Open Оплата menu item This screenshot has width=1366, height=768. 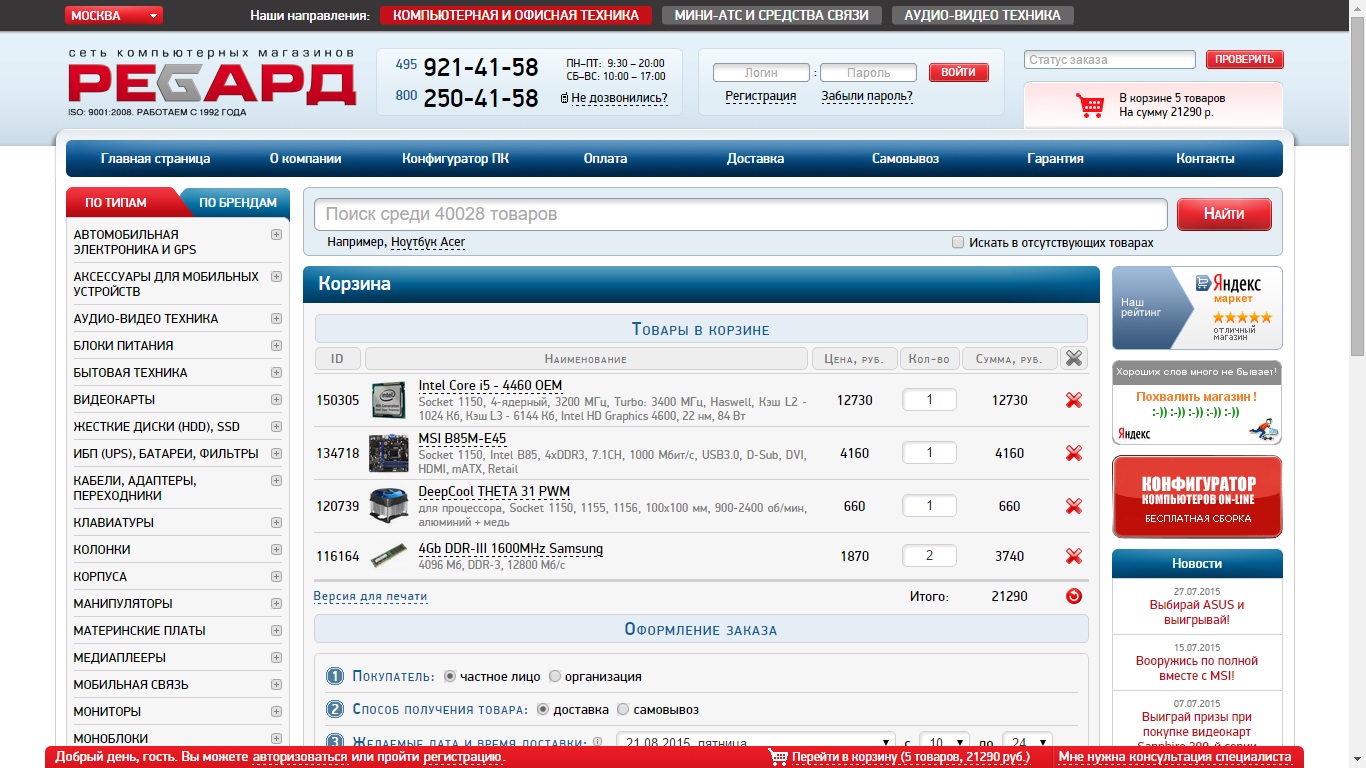pyautogui.click(x=606, y=159)
